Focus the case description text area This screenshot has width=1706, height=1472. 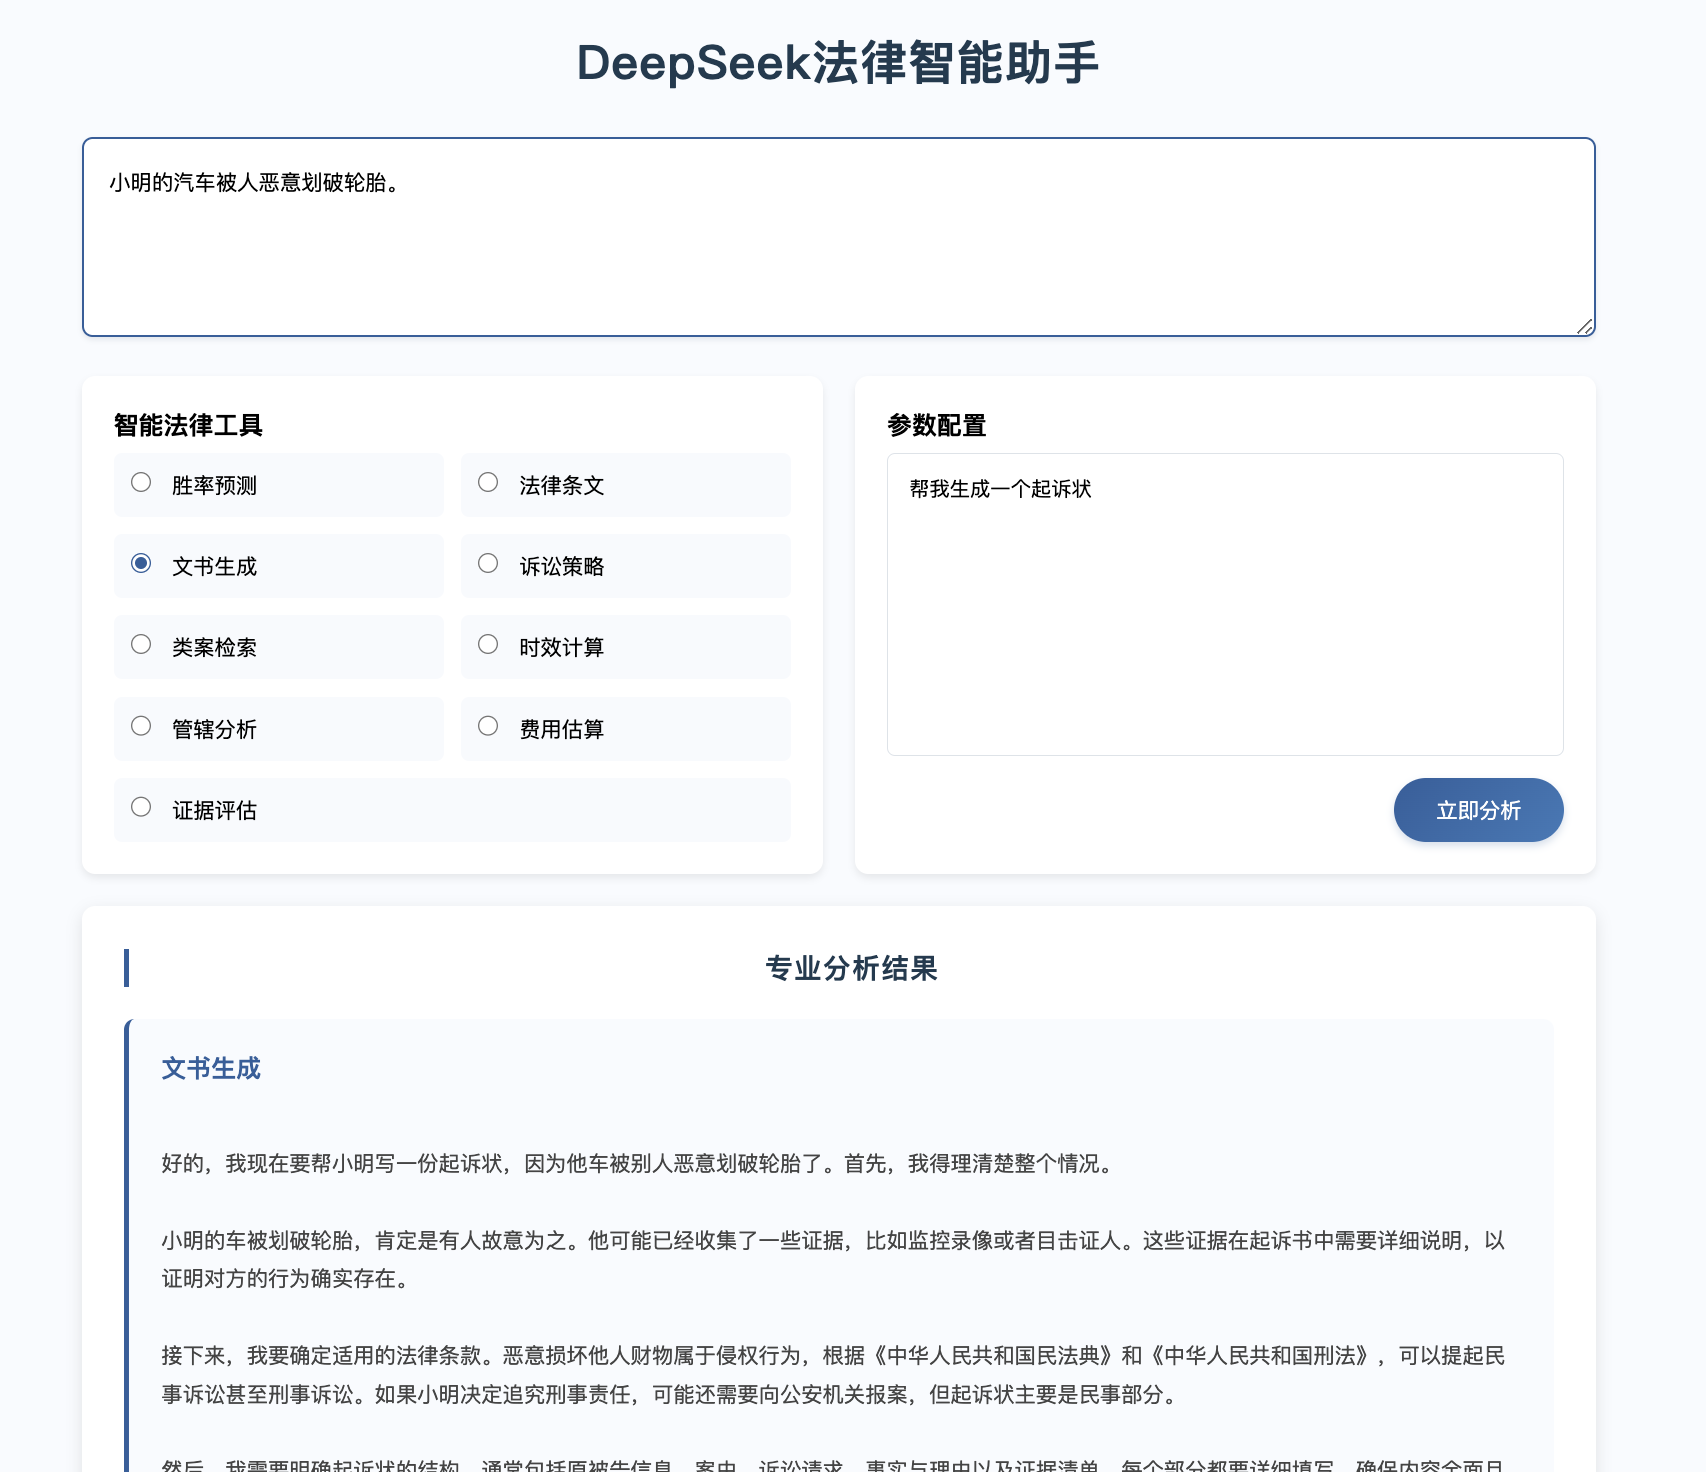[x=838, y=237]
